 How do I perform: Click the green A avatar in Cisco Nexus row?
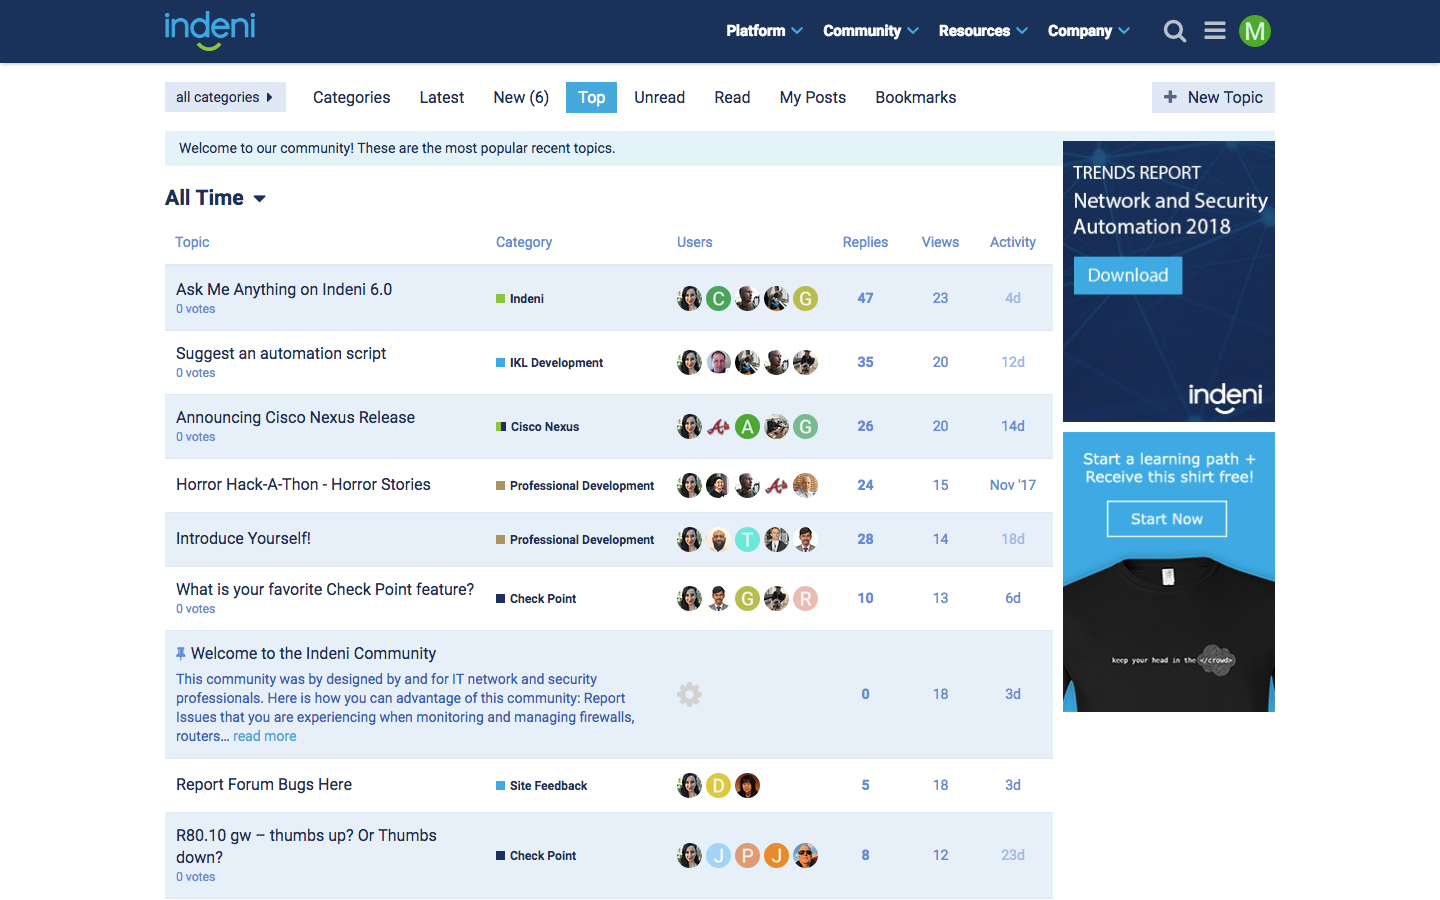coord(747,426)
